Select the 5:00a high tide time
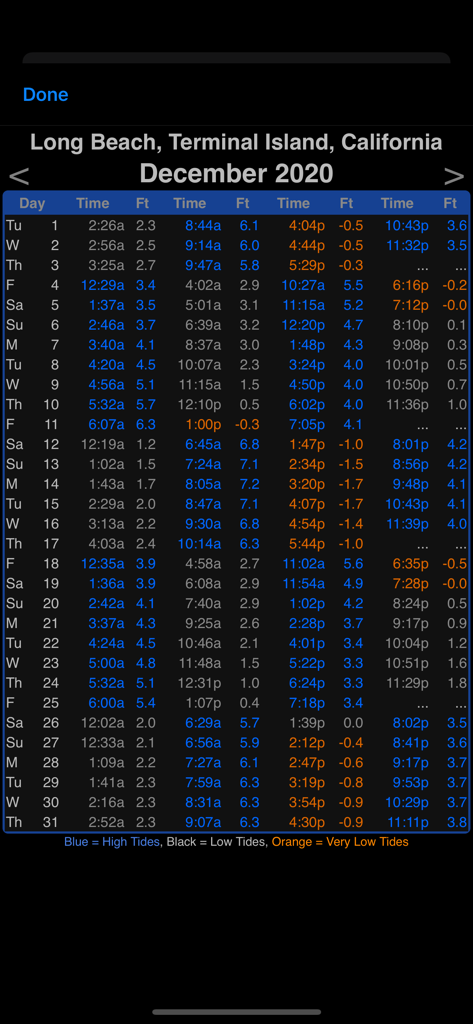473x1024 pixels. (106, 663)
